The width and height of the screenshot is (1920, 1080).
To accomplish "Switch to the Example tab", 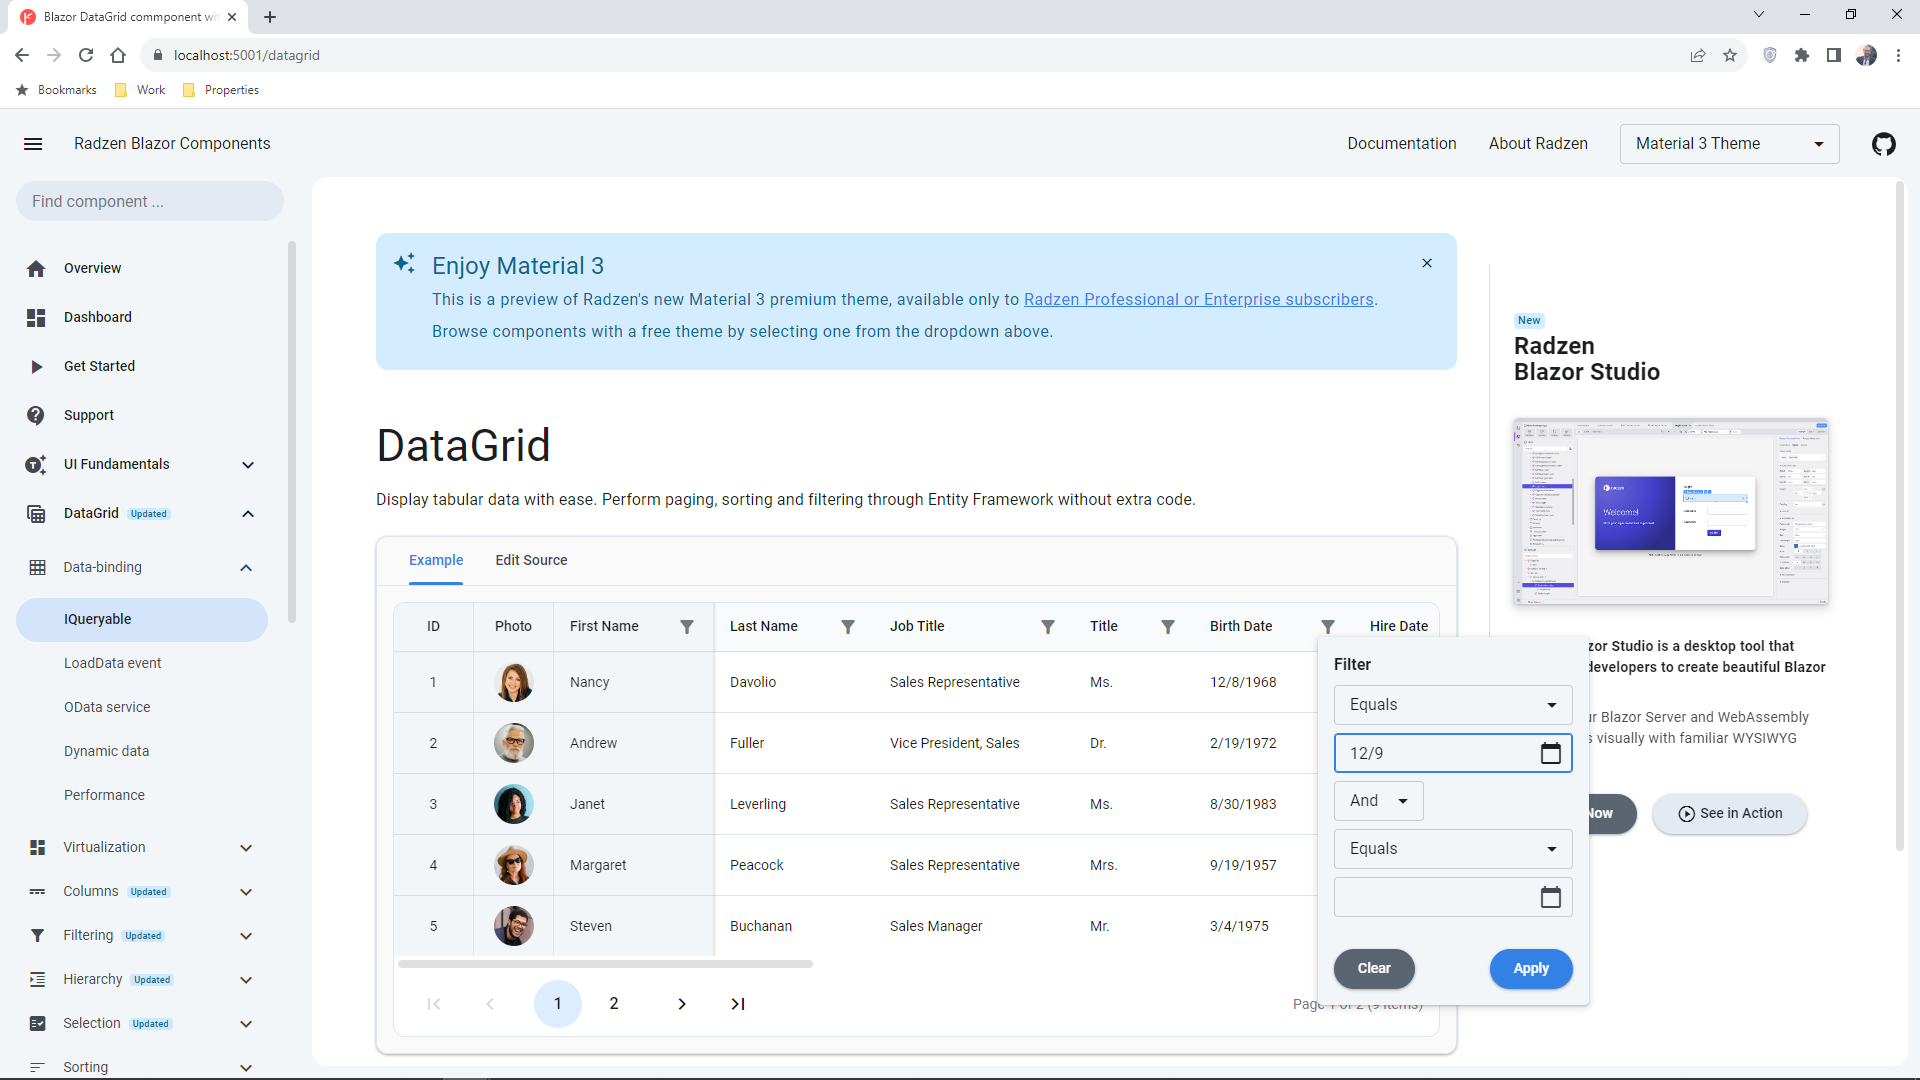I will [x=436, y=561].
